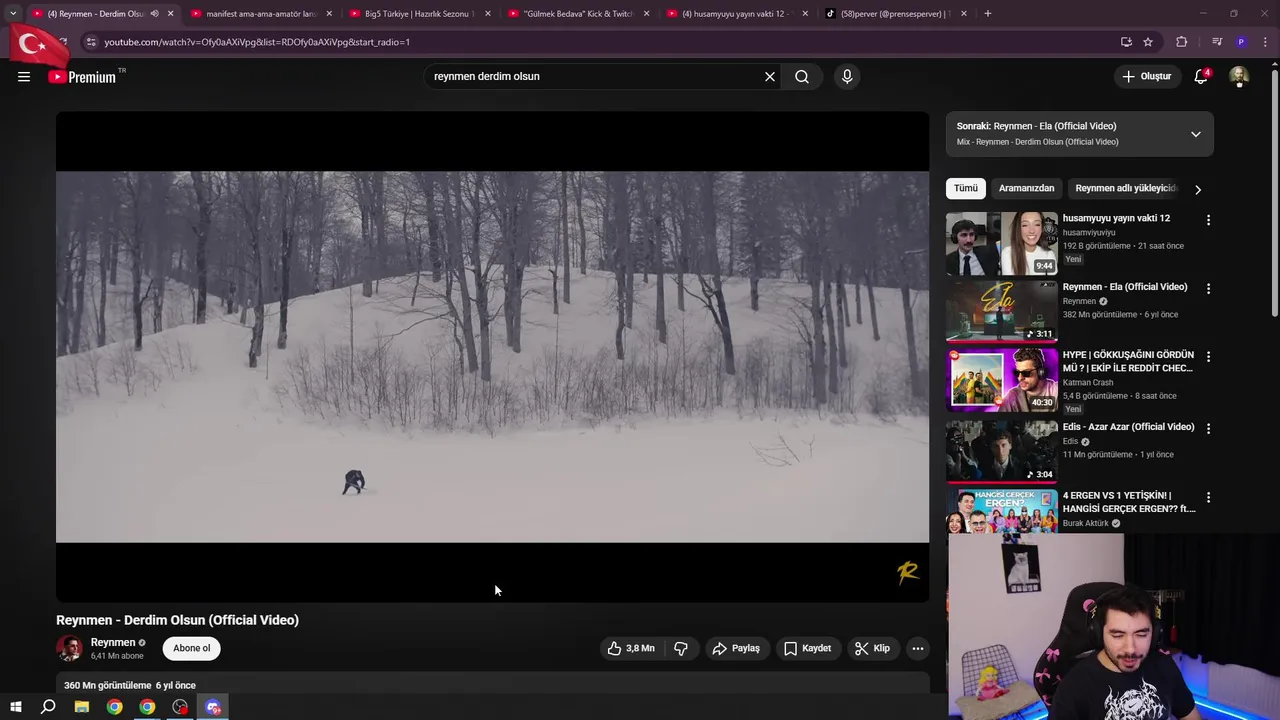The image size is (1280, 720).
Task: Dislike the video with thumbs down
Action: [x=681, y=649]
